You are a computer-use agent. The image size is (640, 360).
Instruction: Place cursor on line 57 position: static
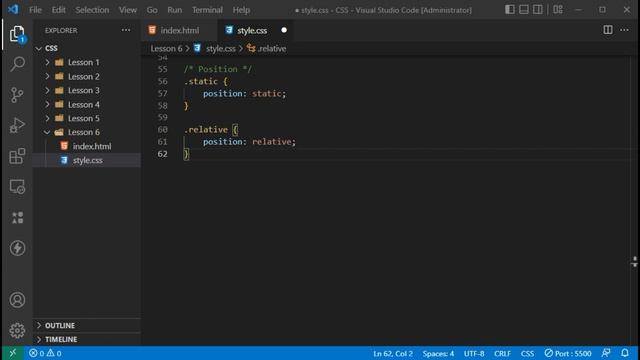pos(244,93)
